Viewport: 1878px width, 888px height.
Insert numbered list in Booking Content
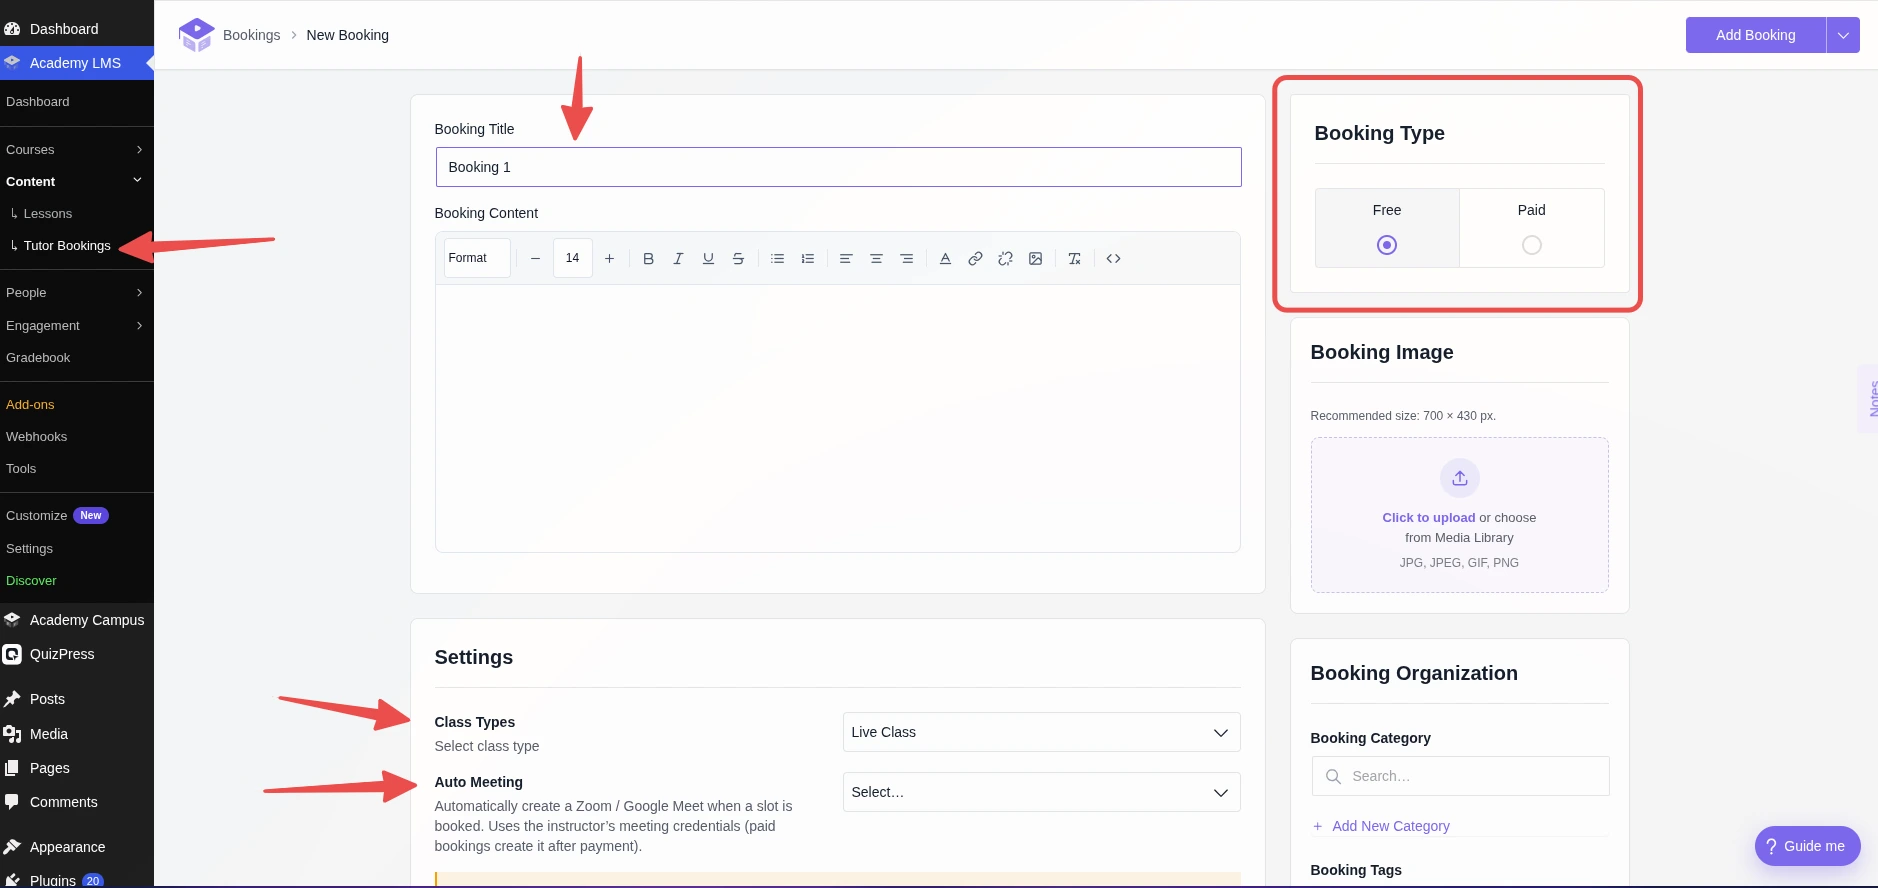[807, 259]
